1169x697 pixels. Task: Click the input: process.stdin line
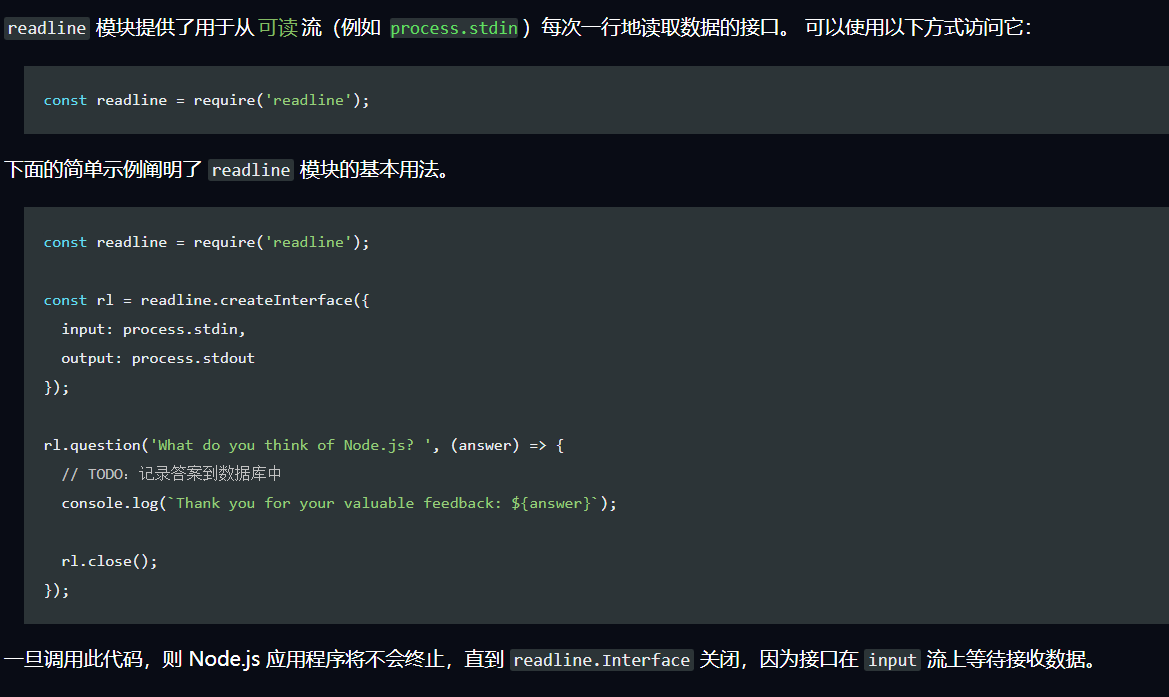[x=154, y=329]
